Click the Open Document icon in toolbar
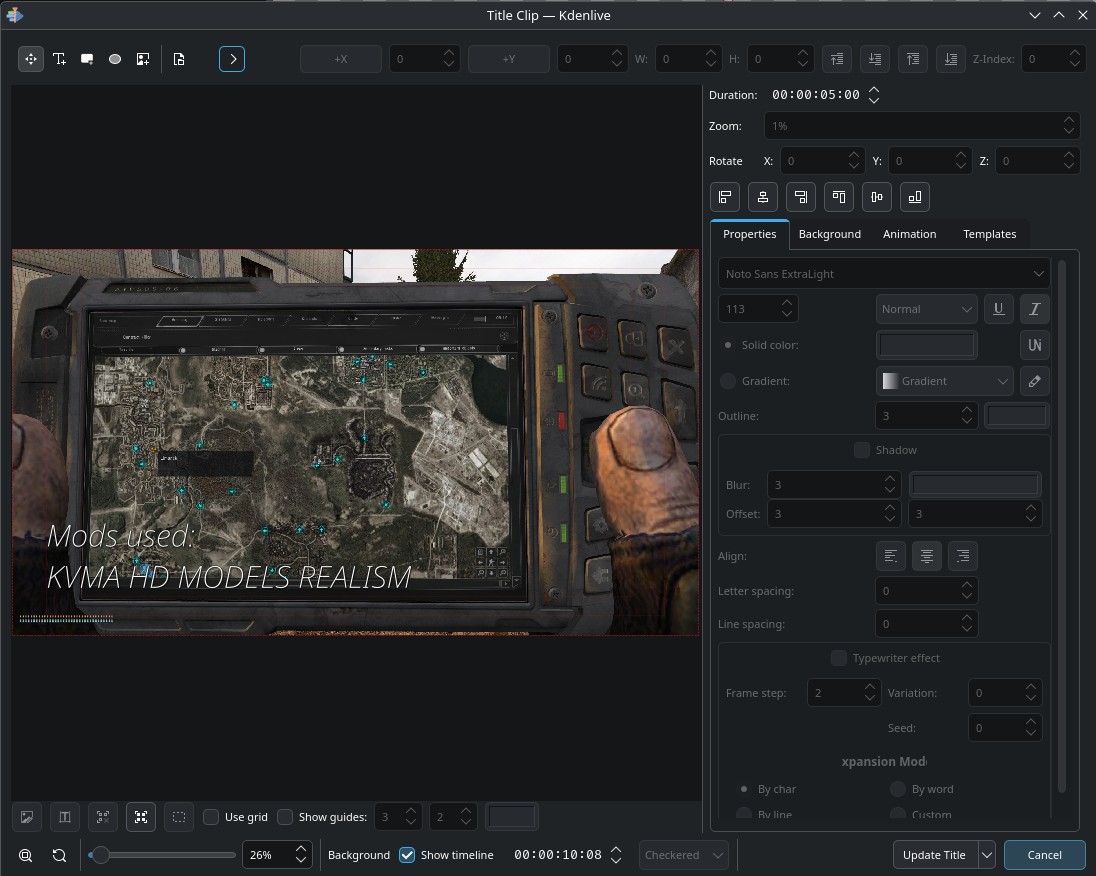 point(179,59)
